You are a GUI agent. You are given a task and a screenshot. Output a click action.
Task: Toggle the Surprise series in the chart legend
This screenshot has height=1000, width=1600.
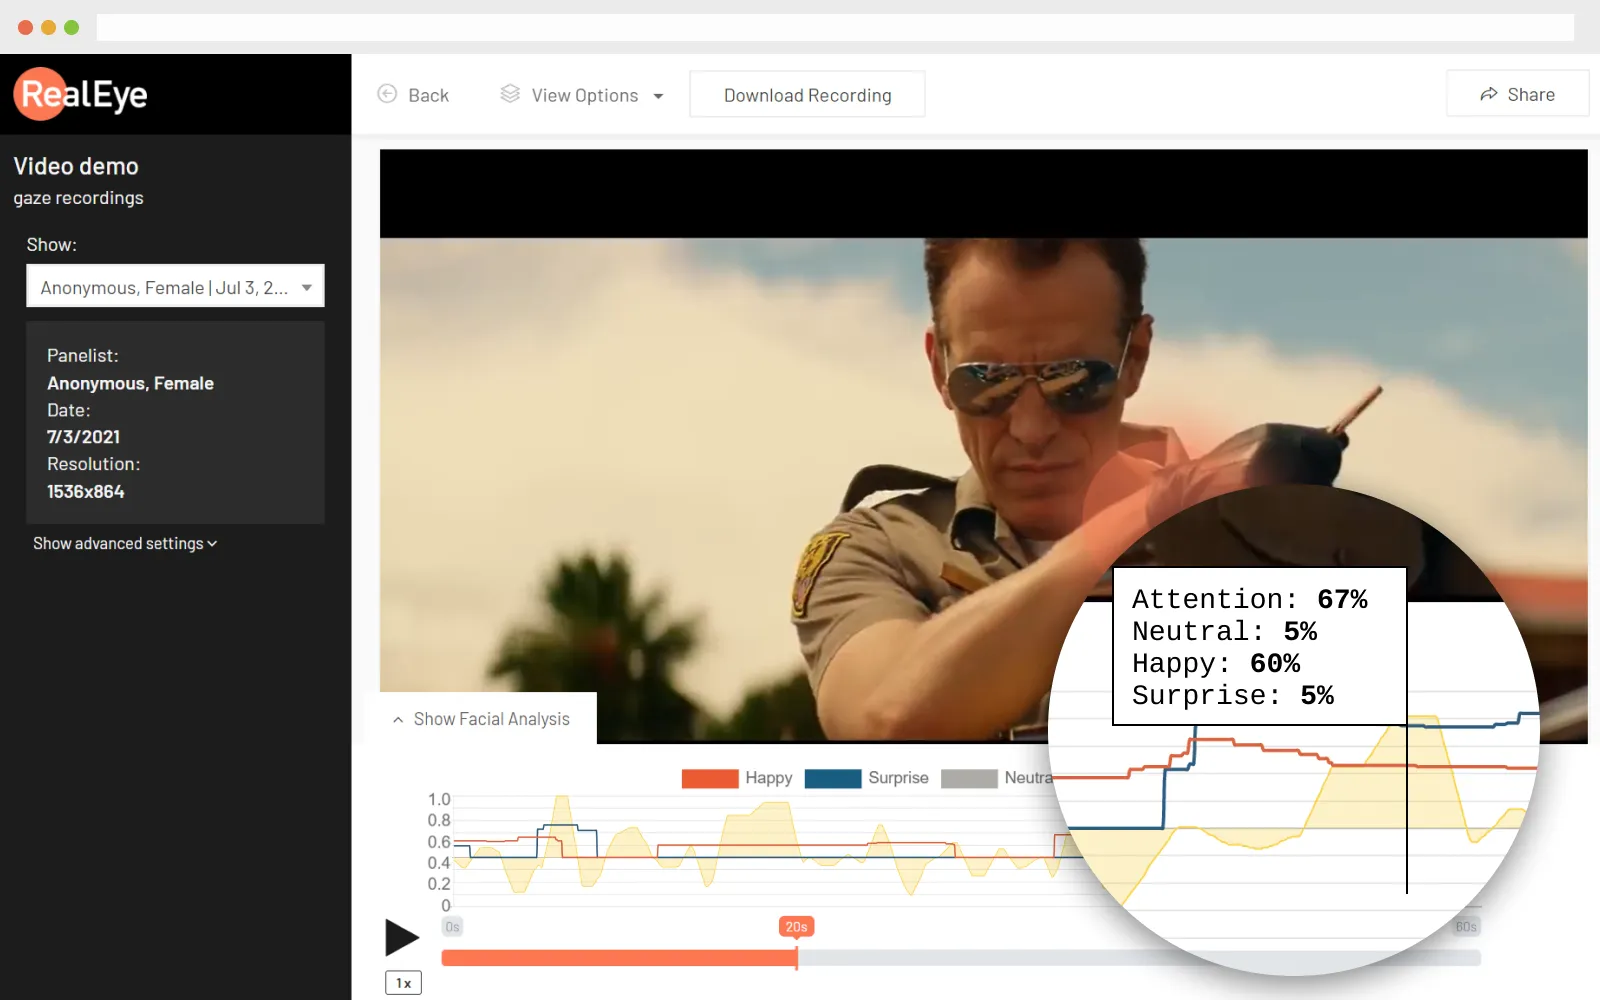click(x=866, y=778)
